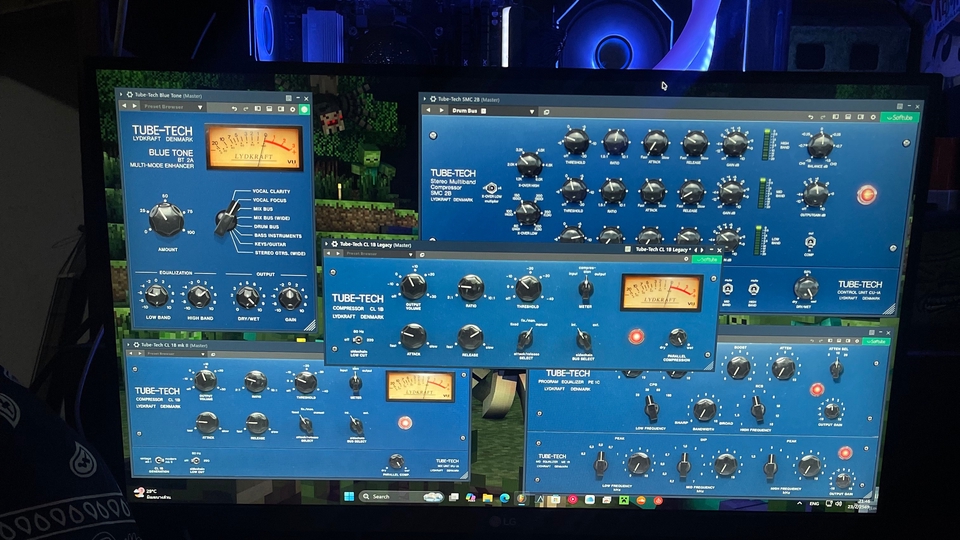Toggle green enable button in Blue Tone toolbar
Screen dimensions: 960x540
[x=304, y=110]
